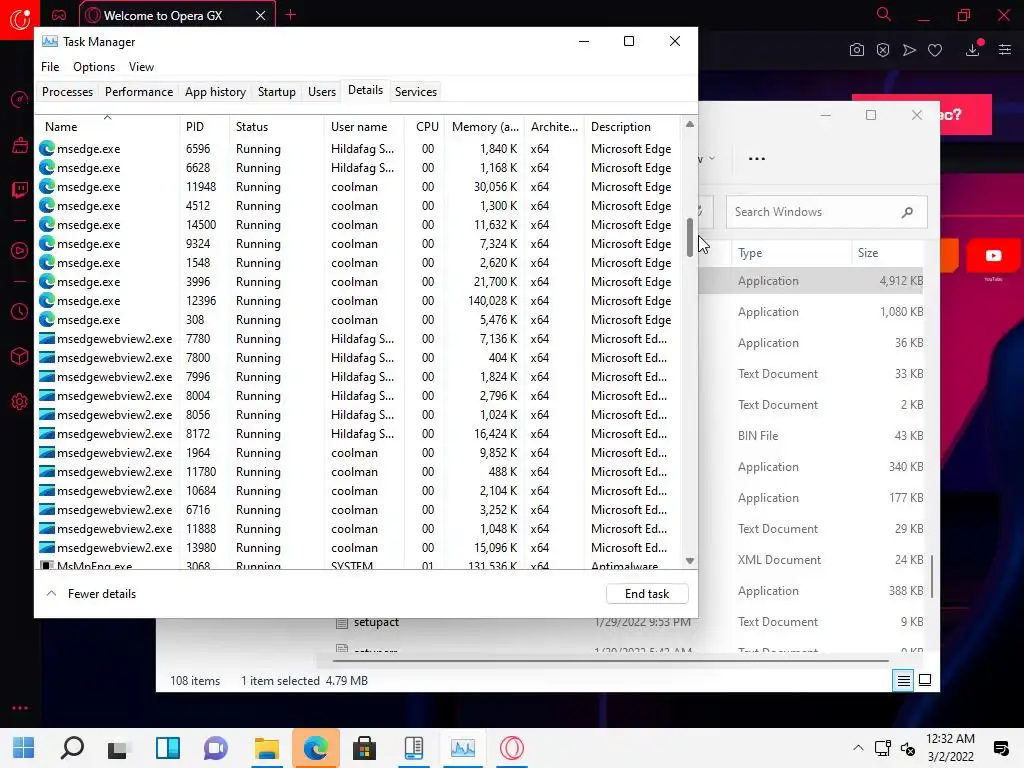Open the Opera GX main menu logo

(x=19, y=19)
